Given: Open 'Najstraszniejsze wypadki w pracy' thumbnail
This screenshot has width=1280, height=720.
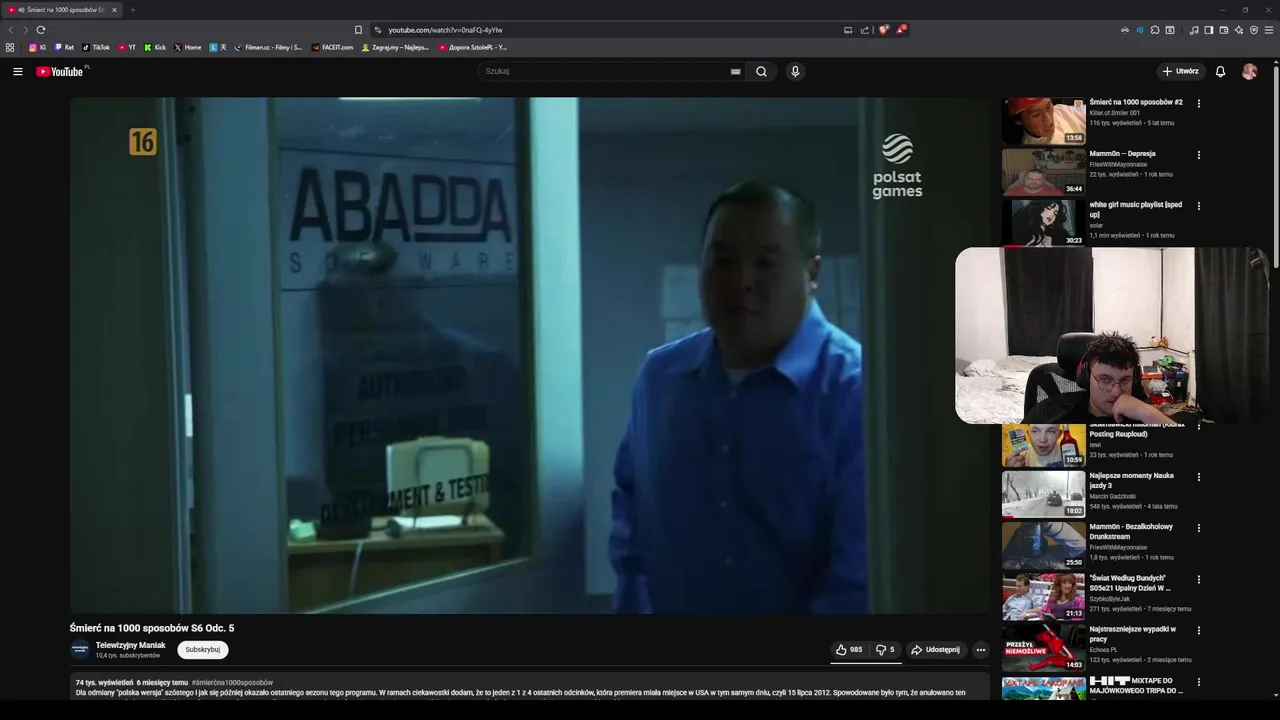Looking at the screenshot, I should point(1043,647).
